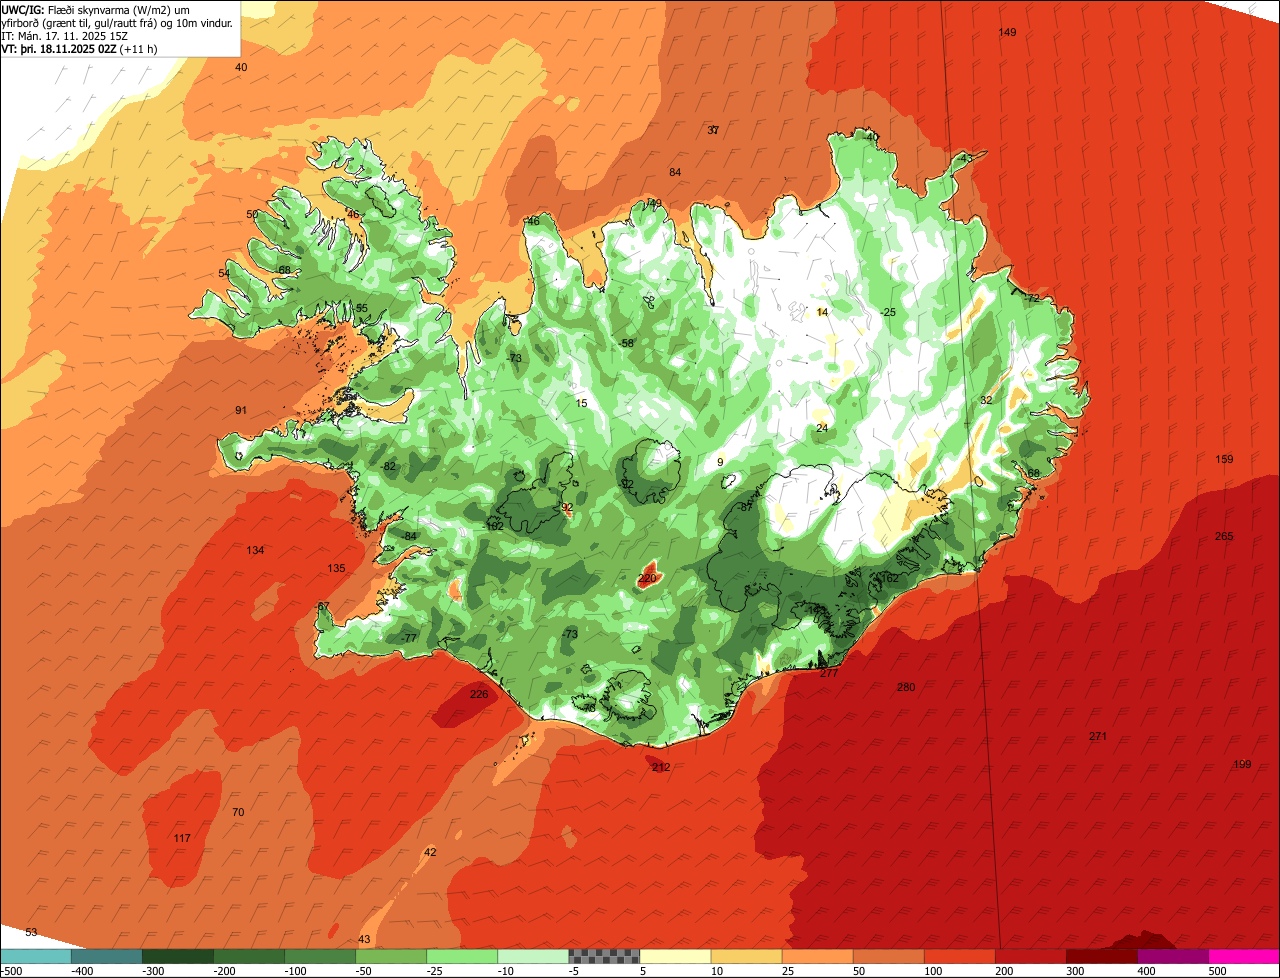Image resolution: width=1280 pixels, height=978 pixels.
Task: Click the dark maroon swatch between 300 and 400
Action: point(1102,956)
